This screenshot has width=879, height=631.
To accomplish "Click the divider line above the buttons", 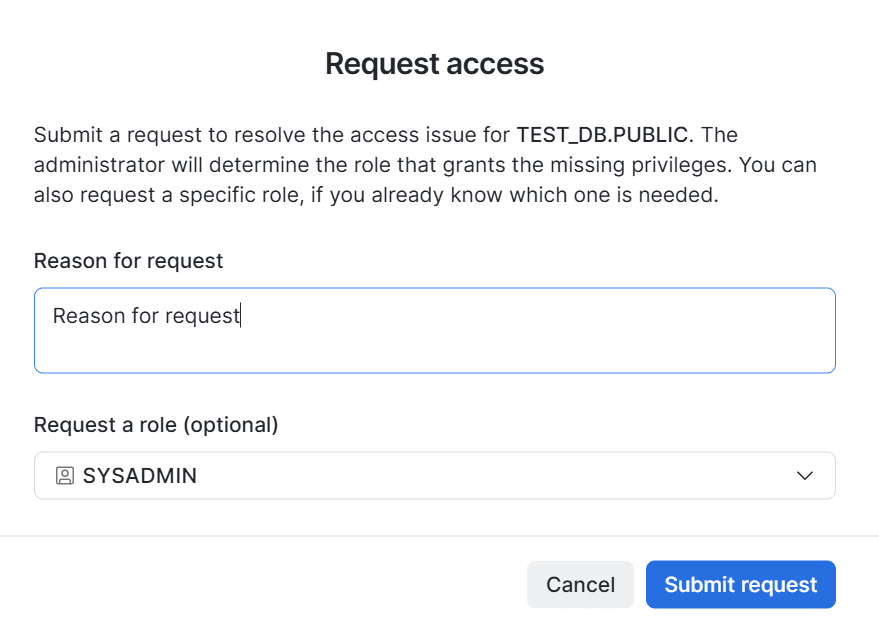I will tap(440, 536).
